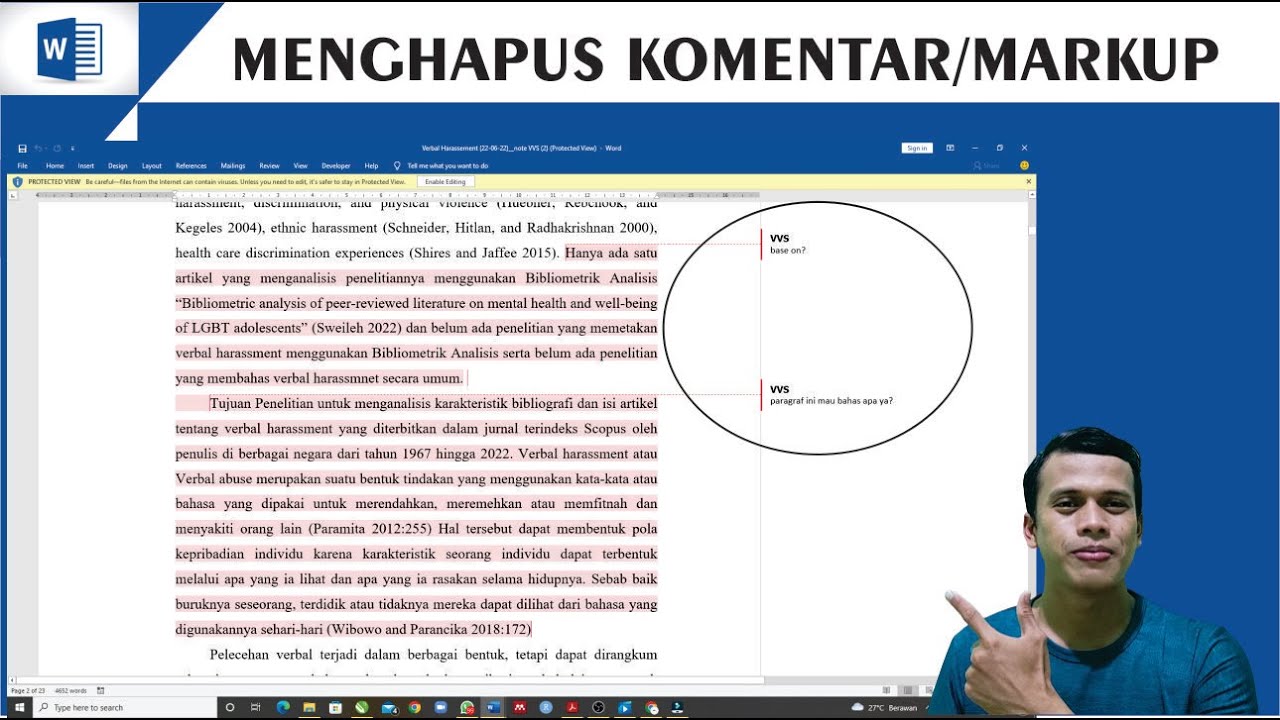The image size is (1280, 720).
Task: Switch to Web Layout view icon
Action: (929, 690)
